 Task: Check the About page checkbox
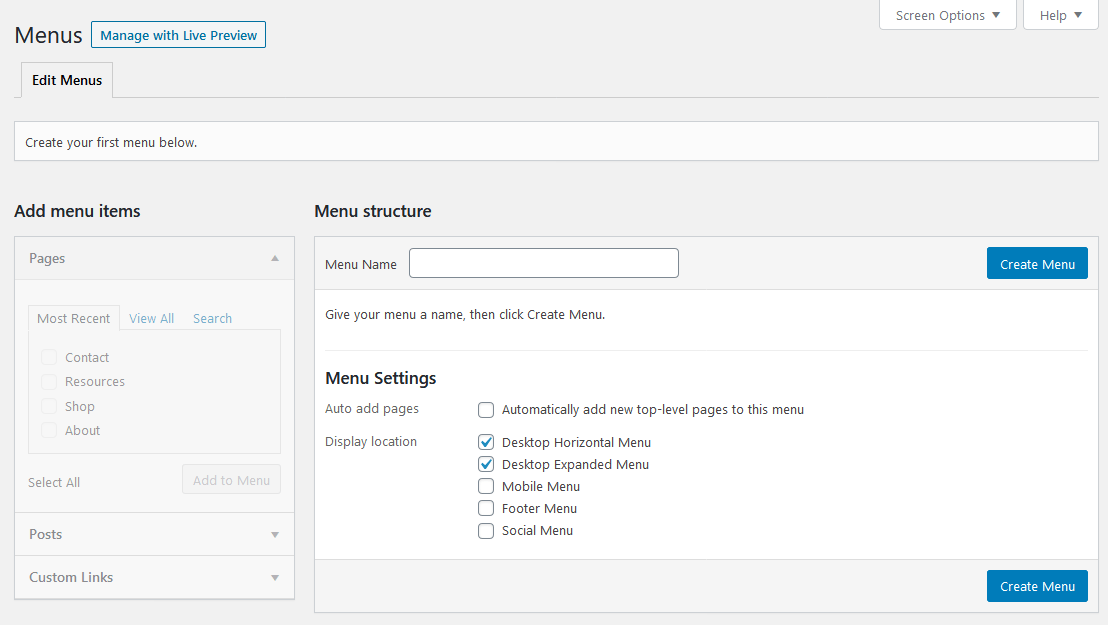click(49, 430)
